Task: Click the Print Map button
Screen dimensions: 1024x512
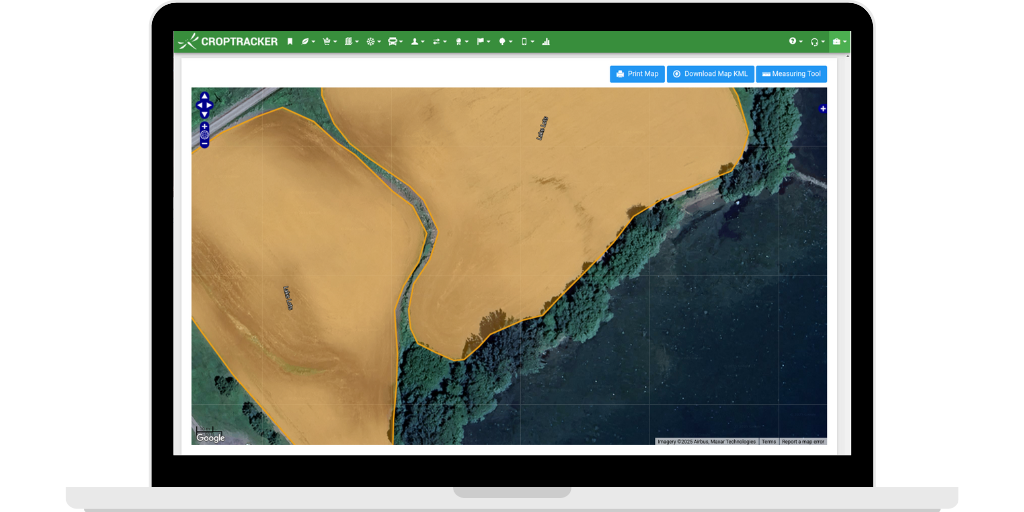Action: tap(637, 74)
